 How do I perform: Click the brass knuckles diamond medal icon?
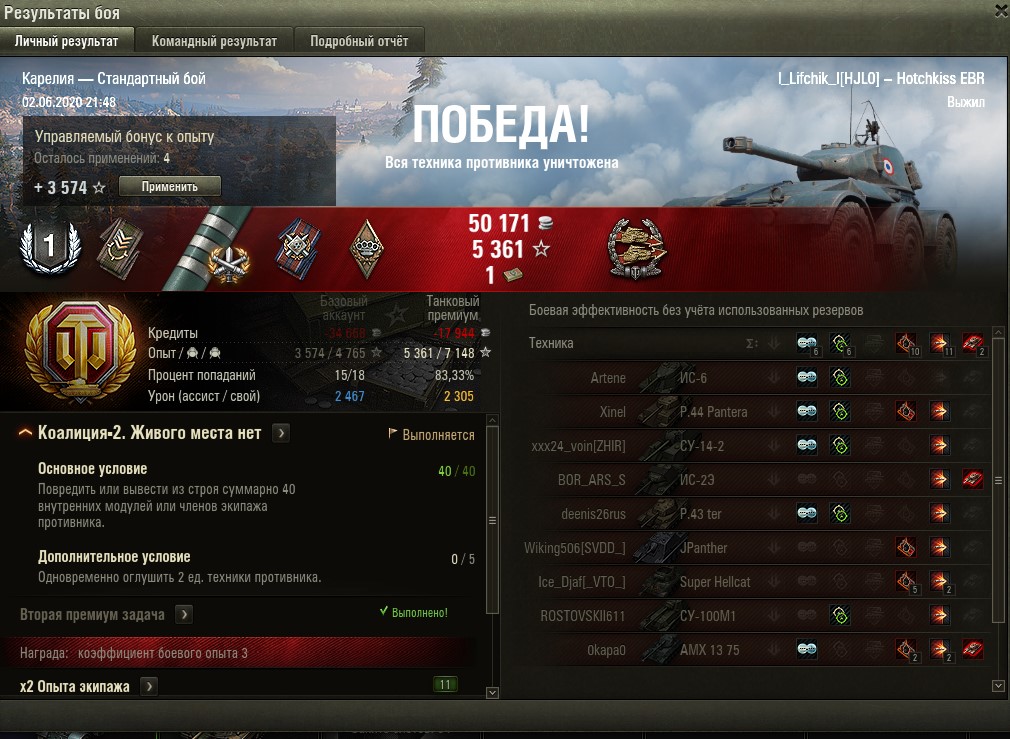[x=367, y=249]
